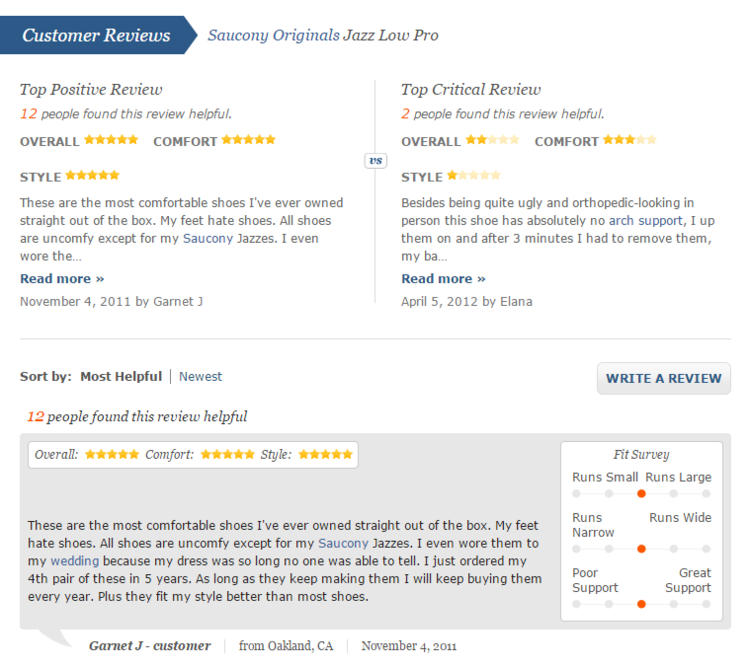Sort reviews by Newest
The image size is (750, 667).
201,377
